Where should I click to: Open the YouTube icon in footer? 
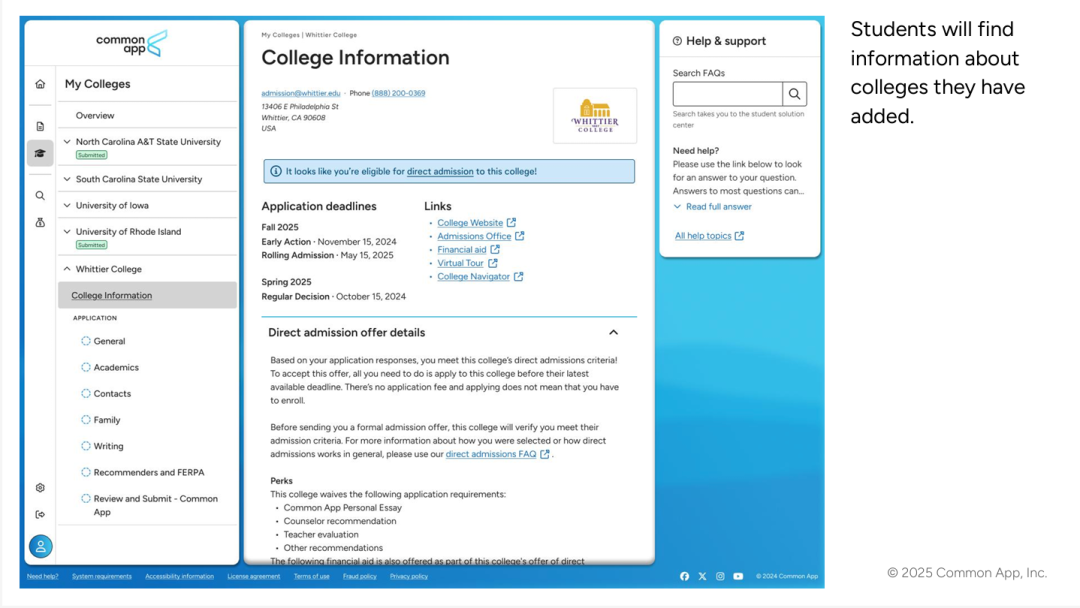point(738,576)
